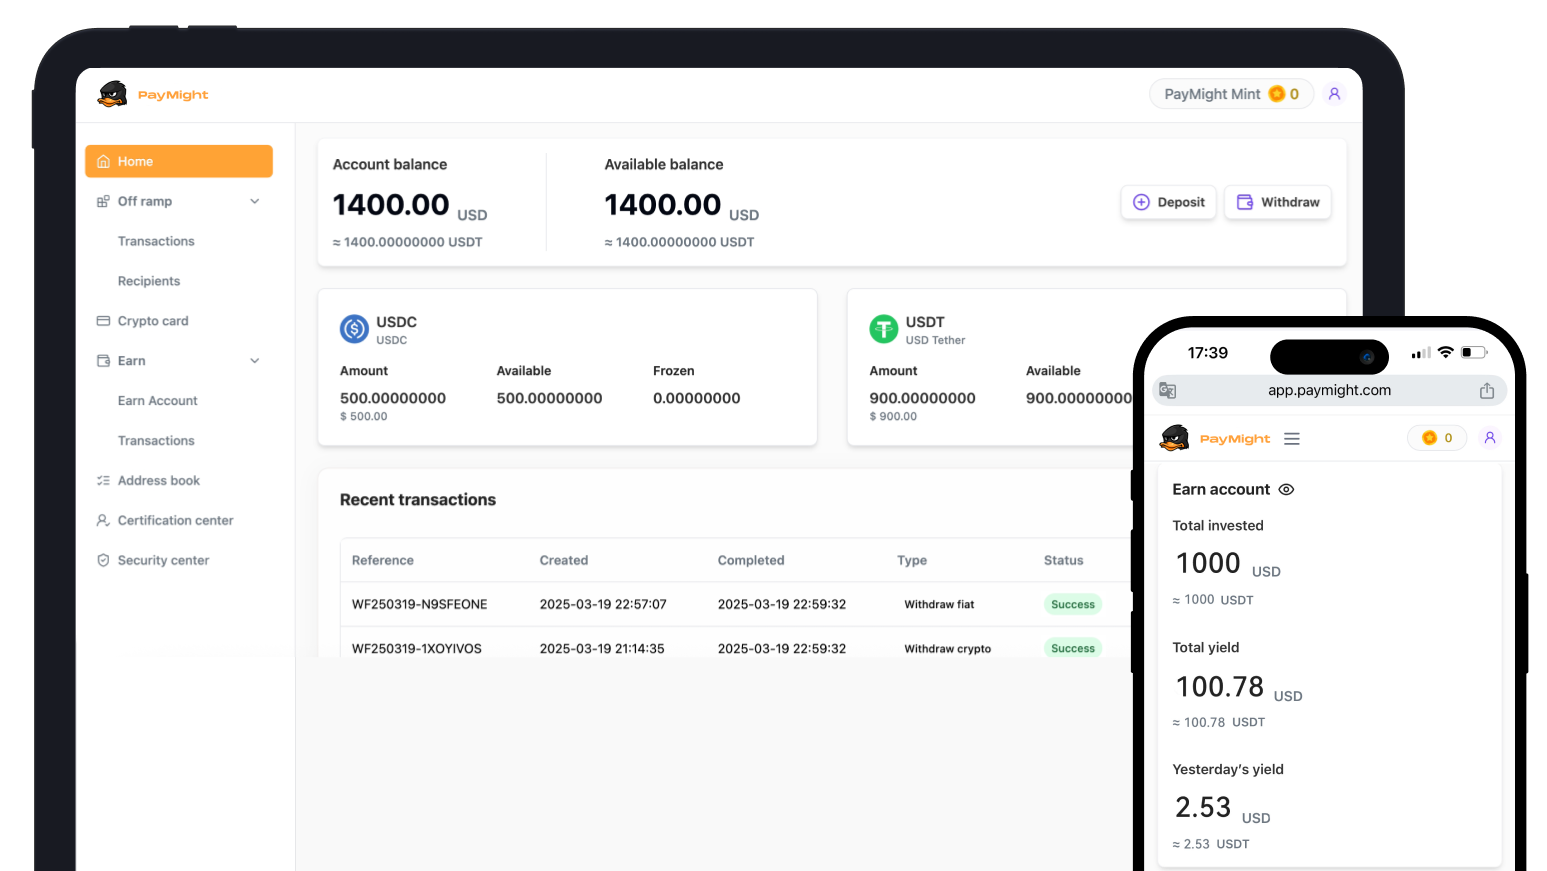
Task: Click the USDC coin icon
Action: click(x=354, y=329)
